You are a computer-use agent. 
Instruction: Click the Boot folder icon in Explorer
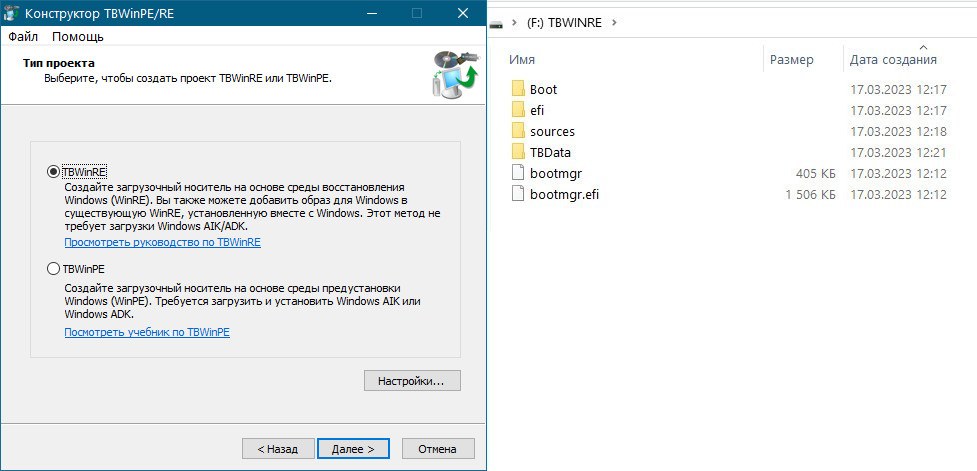click(518, 89)
